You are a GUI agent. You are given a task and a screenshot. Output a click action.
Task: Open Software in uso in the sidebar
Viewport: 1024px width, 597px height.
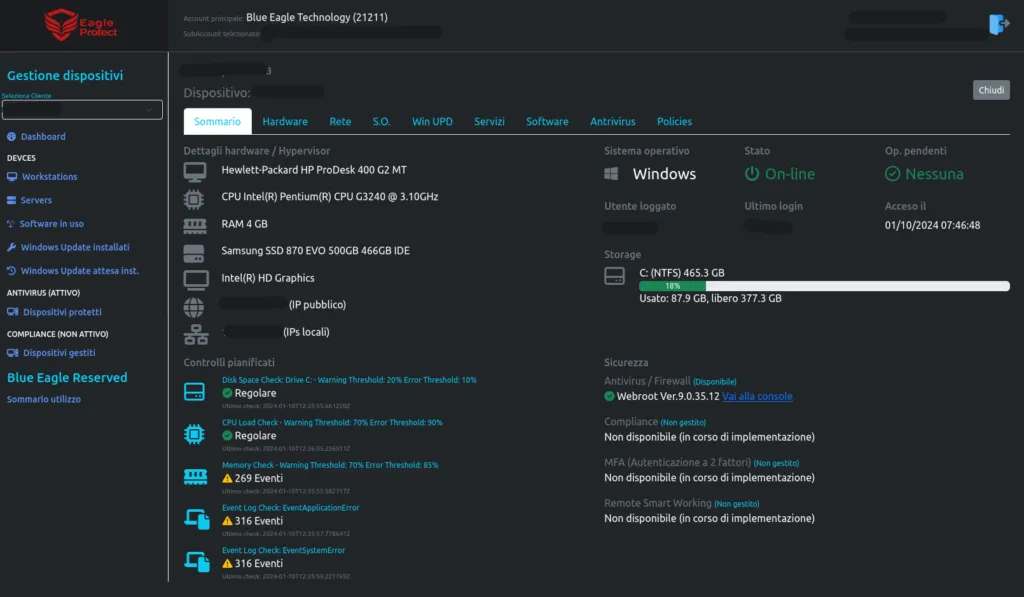(x=45, y=223)
